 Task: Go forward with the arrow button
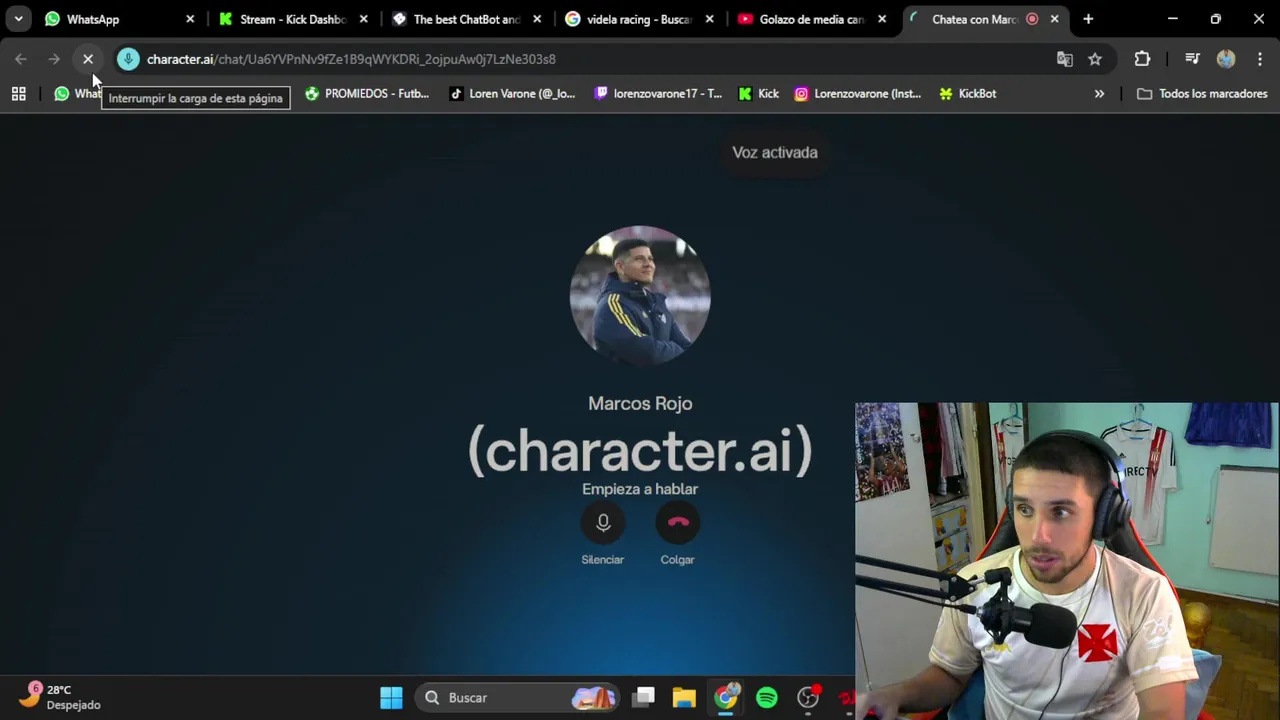[54, 59]
